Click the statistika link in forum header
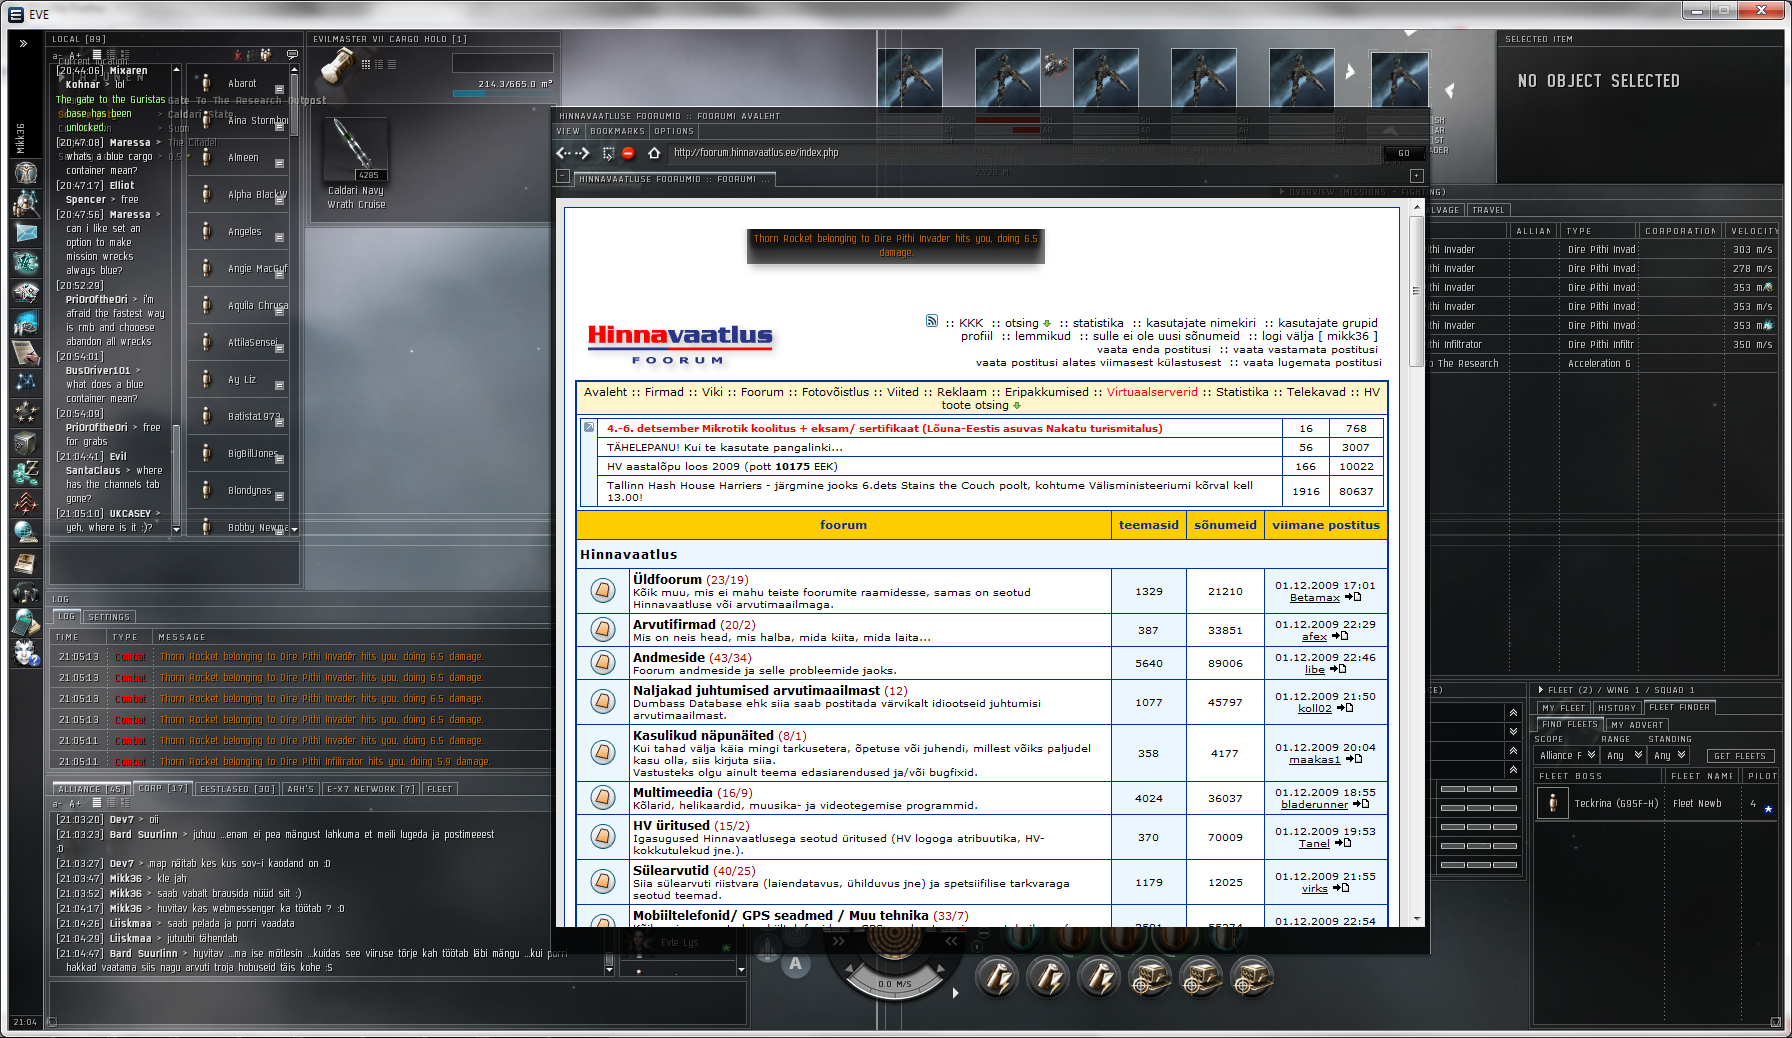Viewport: 1792px width, 1038px height. 1098,323
